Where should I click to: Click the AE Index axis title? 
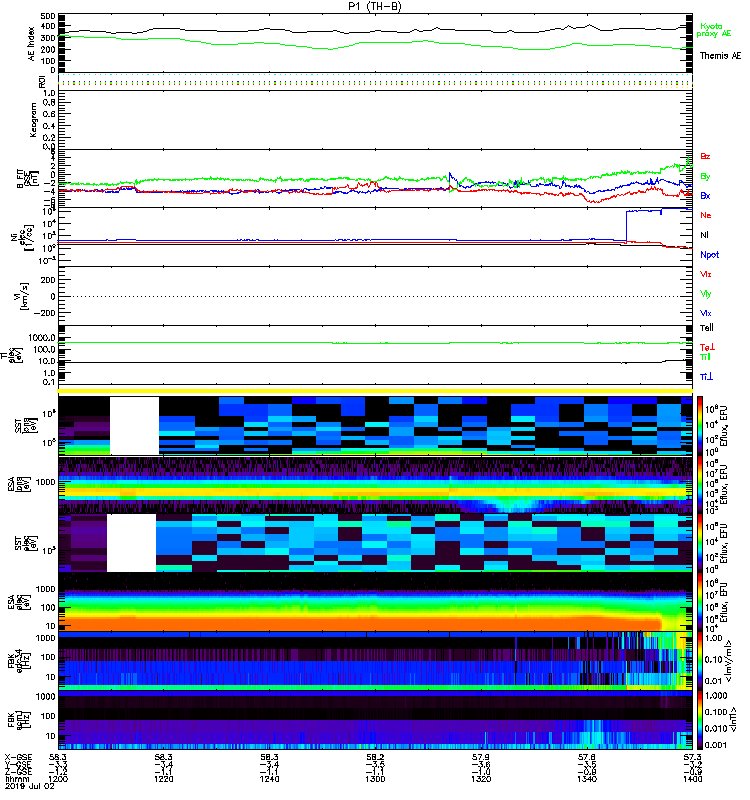[32, 44]
